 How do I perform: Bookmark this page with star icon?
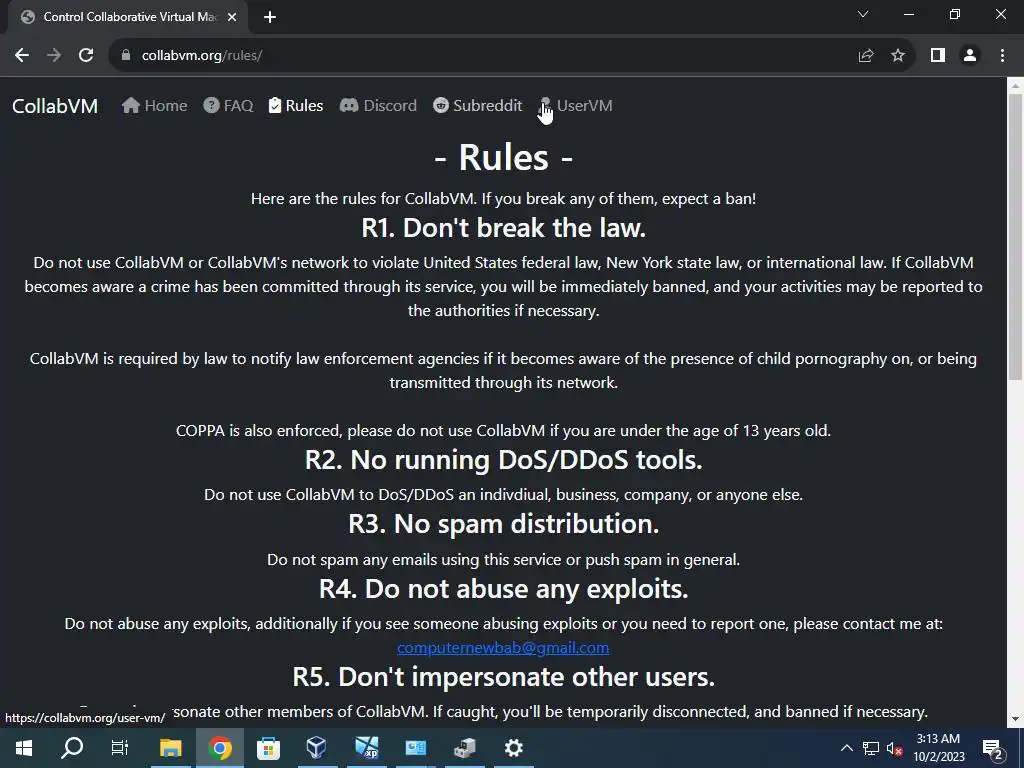click(x=898, y=56)
